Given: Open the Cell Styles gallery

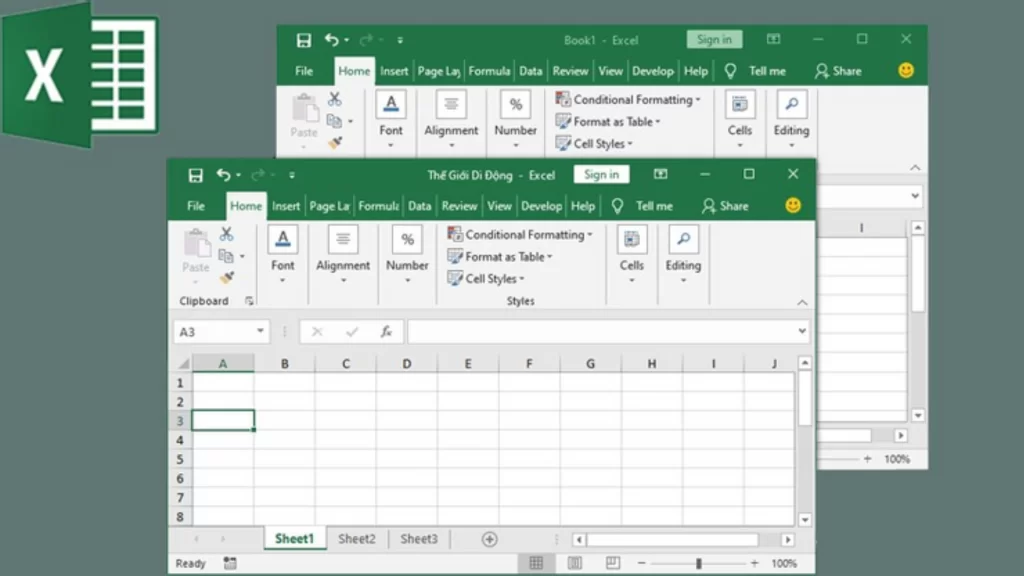Looking at the screenshot, I should [x=486, y=279].
